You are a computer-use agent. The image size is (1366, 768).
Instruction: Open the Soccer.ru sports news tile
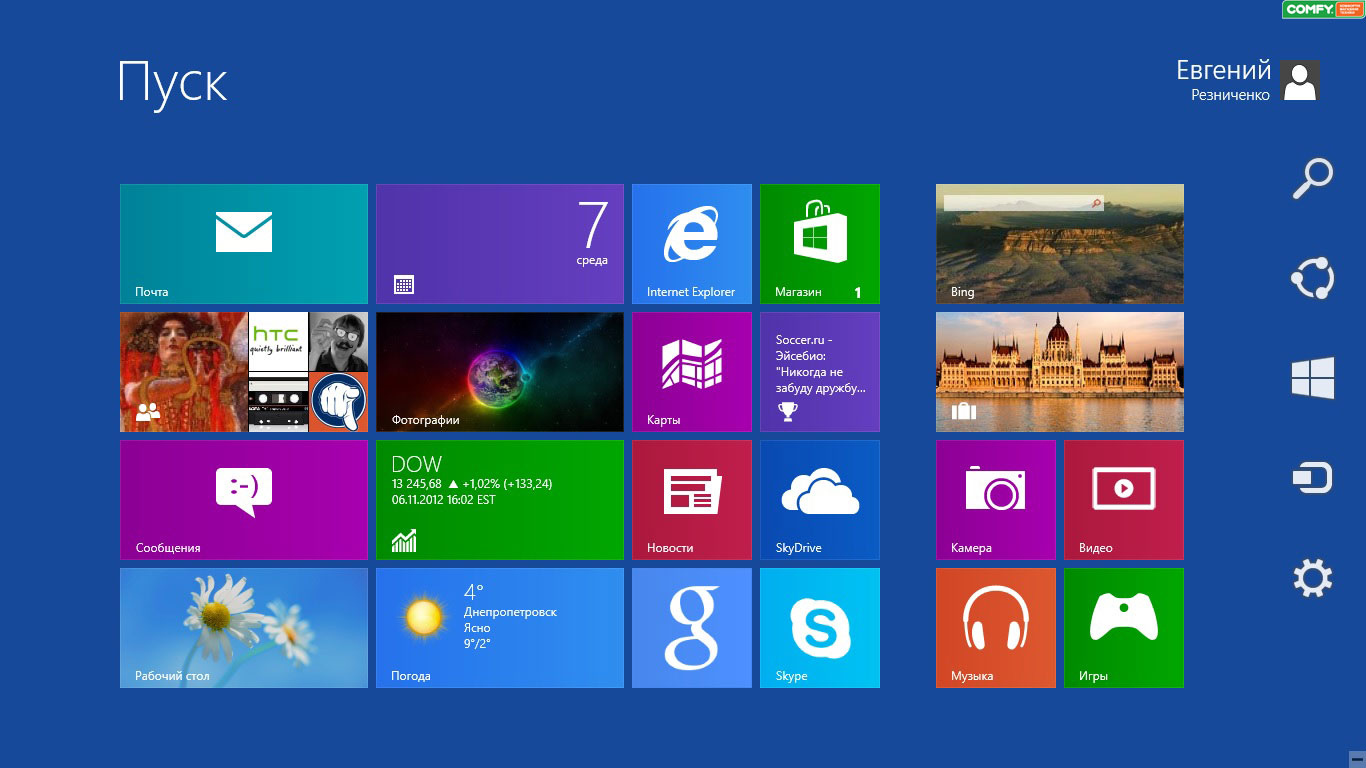click(x=820, y=372)
